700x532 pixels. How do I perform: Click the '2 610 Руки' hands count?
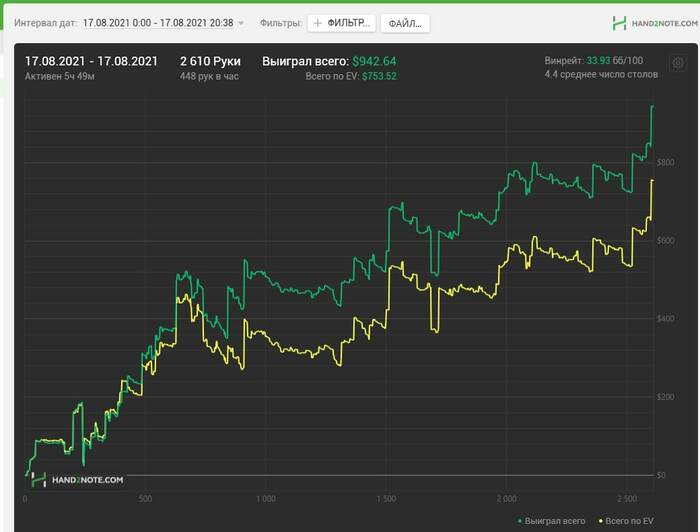tap(210, 61)
